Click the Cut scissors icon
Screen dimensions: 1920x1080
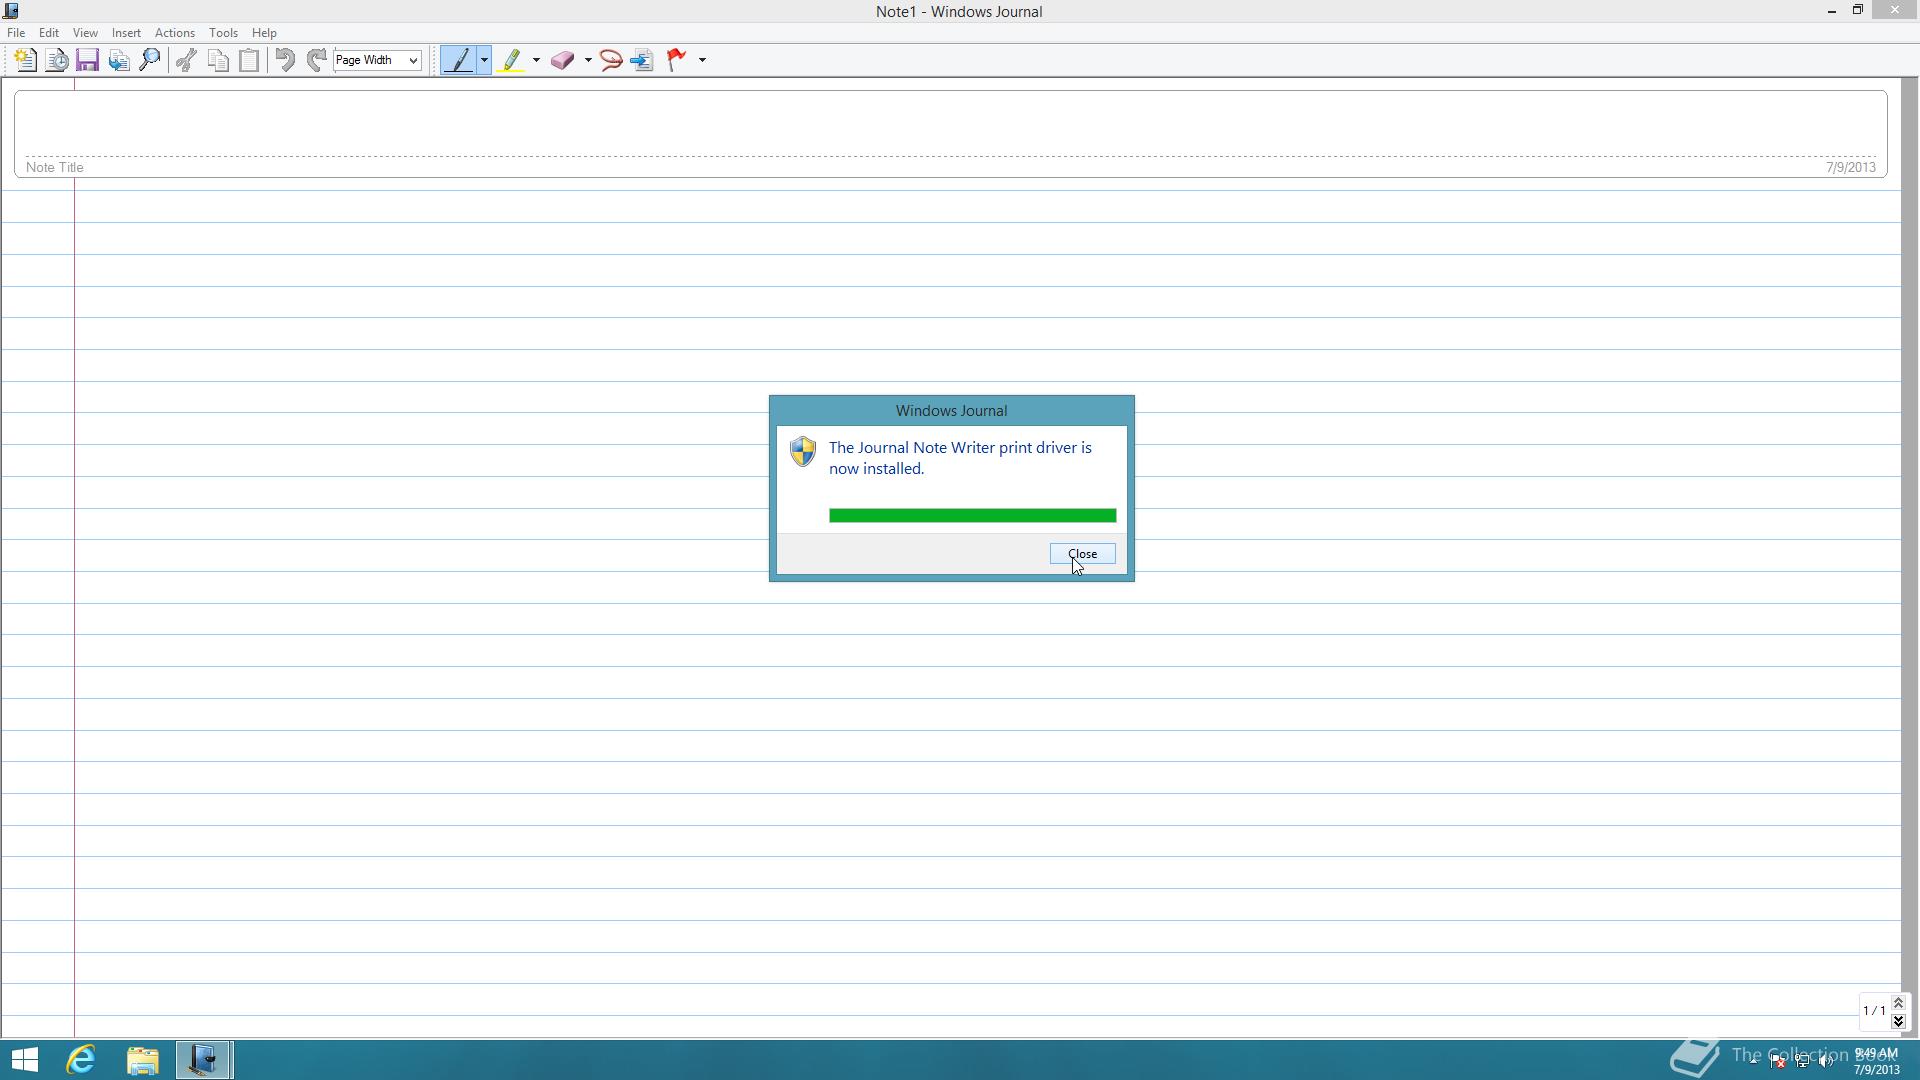(x=186, y=60)
